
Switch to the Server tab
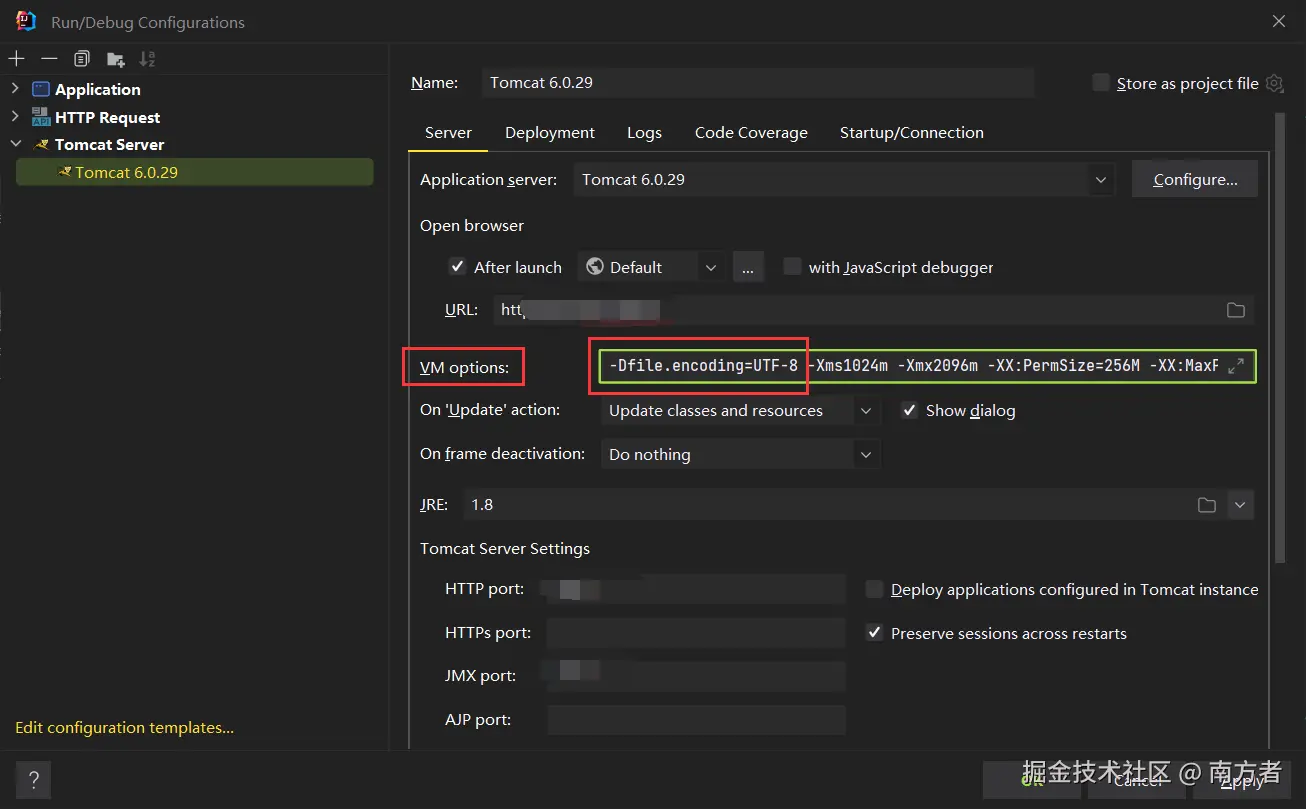pyautogui.click(x=448, y=132)
